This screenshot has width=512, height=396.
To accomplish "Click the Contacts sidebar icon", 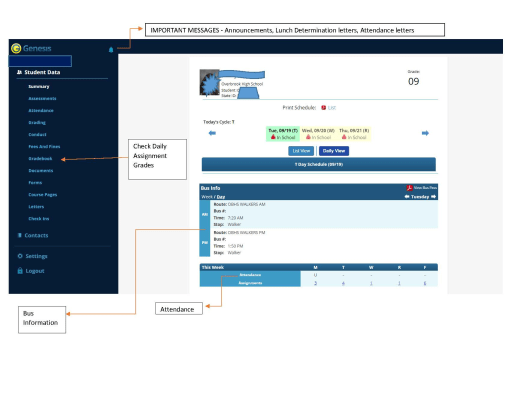I will (20, 235).
